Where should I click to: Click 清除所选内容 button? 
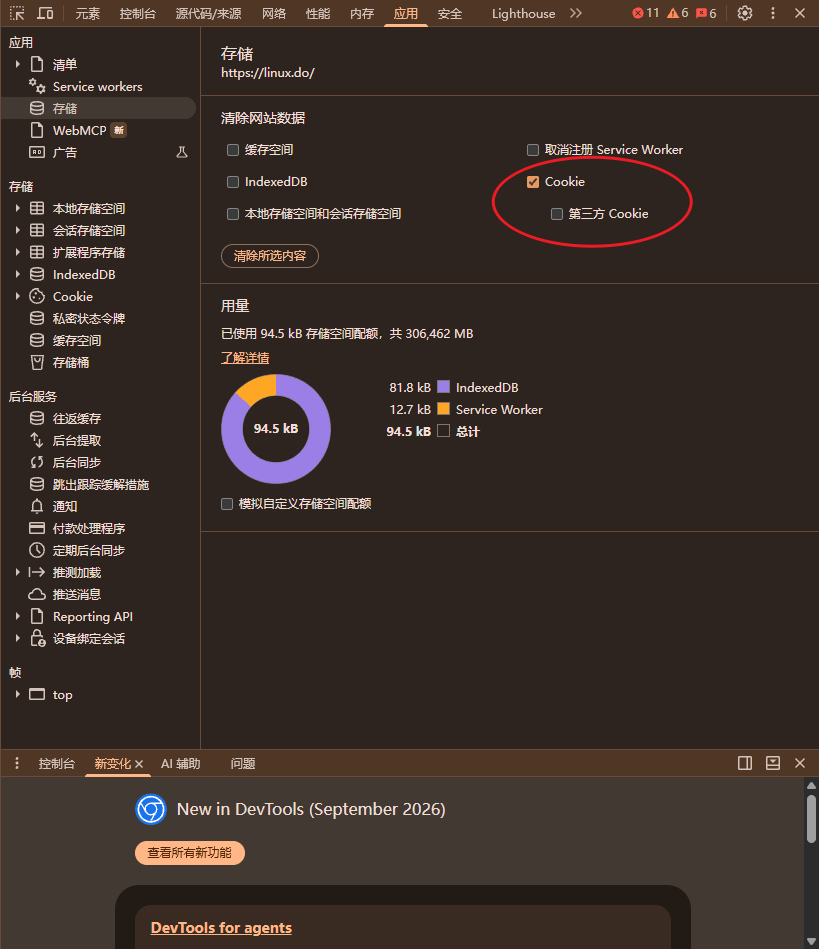coord(270,256)
